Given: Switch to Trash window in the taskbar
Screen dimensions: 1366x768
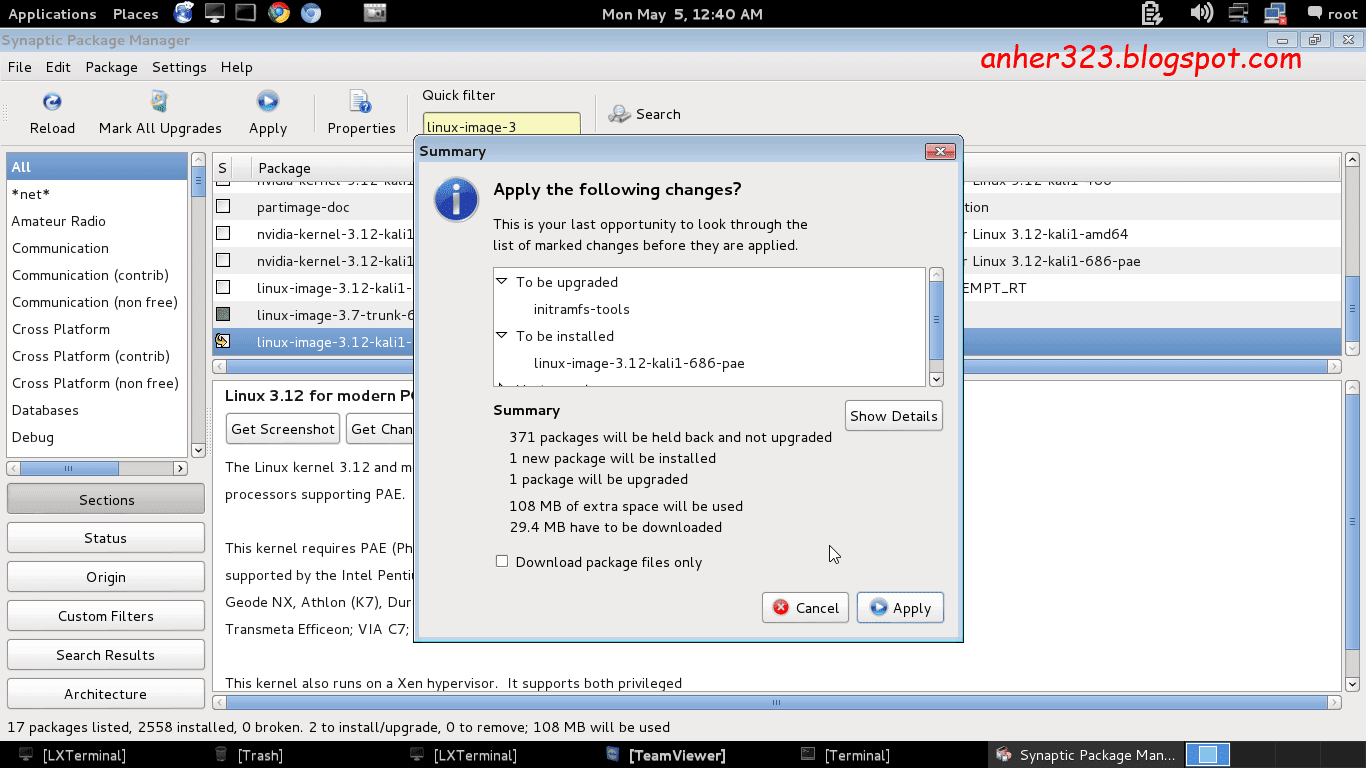Looking at the screenshot, I should [250, 755].
